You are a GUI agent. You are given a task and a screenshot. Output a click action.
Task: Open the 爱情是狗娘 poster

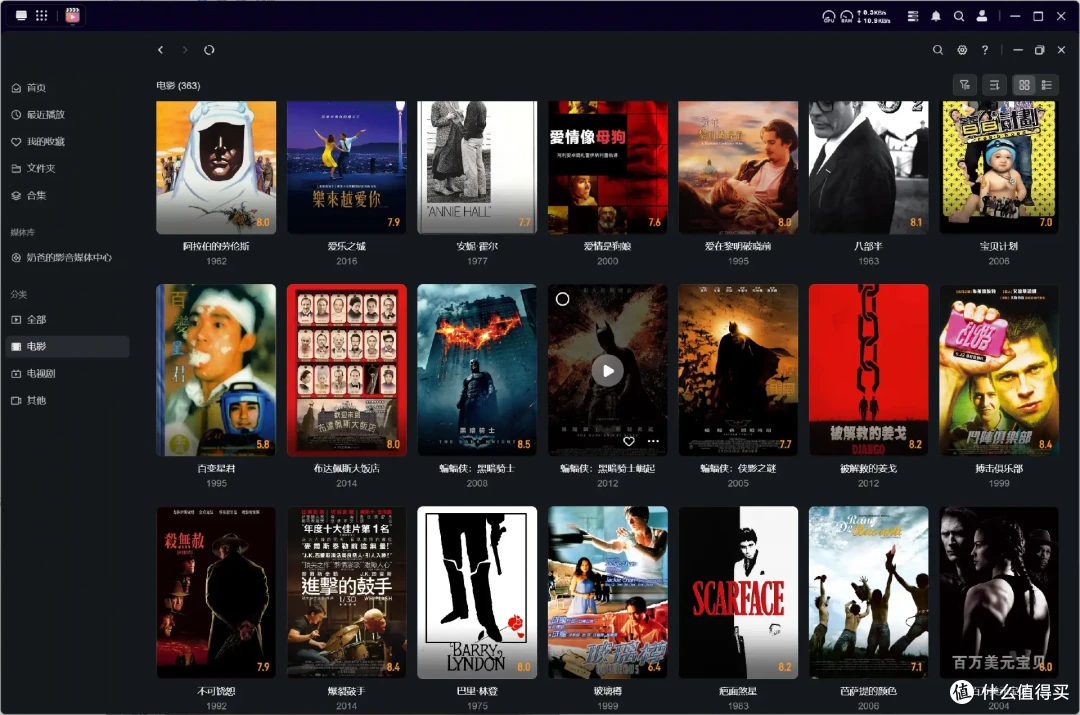point(608,167)
